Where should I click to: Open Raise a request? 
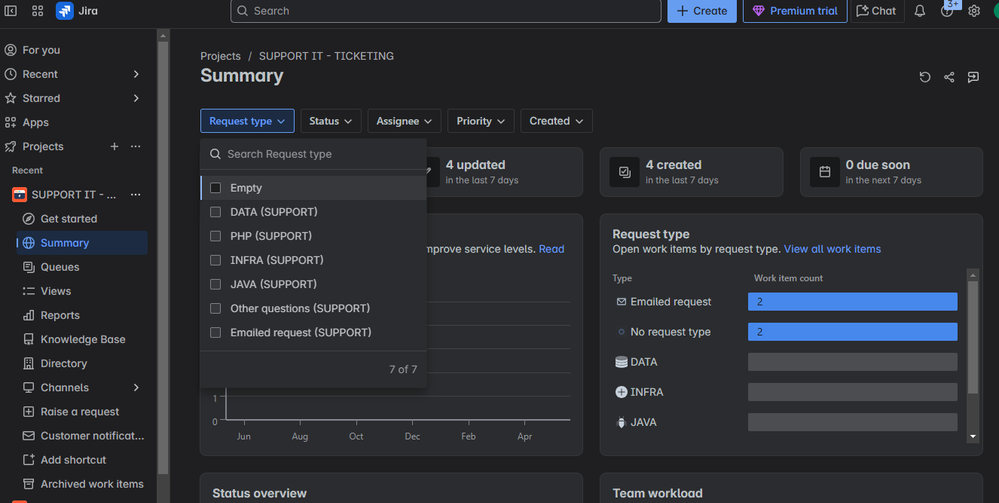pos(82,412)
